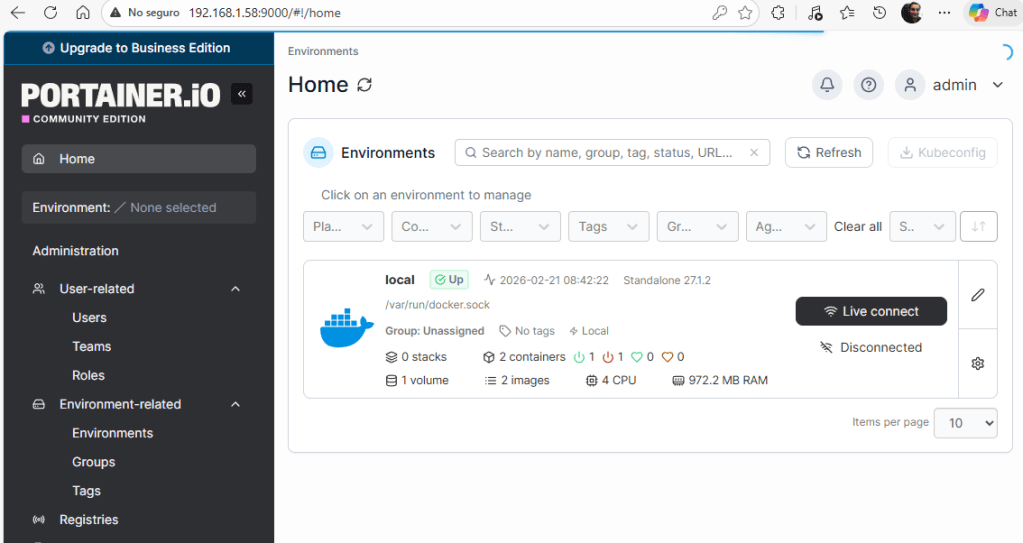Click browser back arrow button

coord(18,13)
